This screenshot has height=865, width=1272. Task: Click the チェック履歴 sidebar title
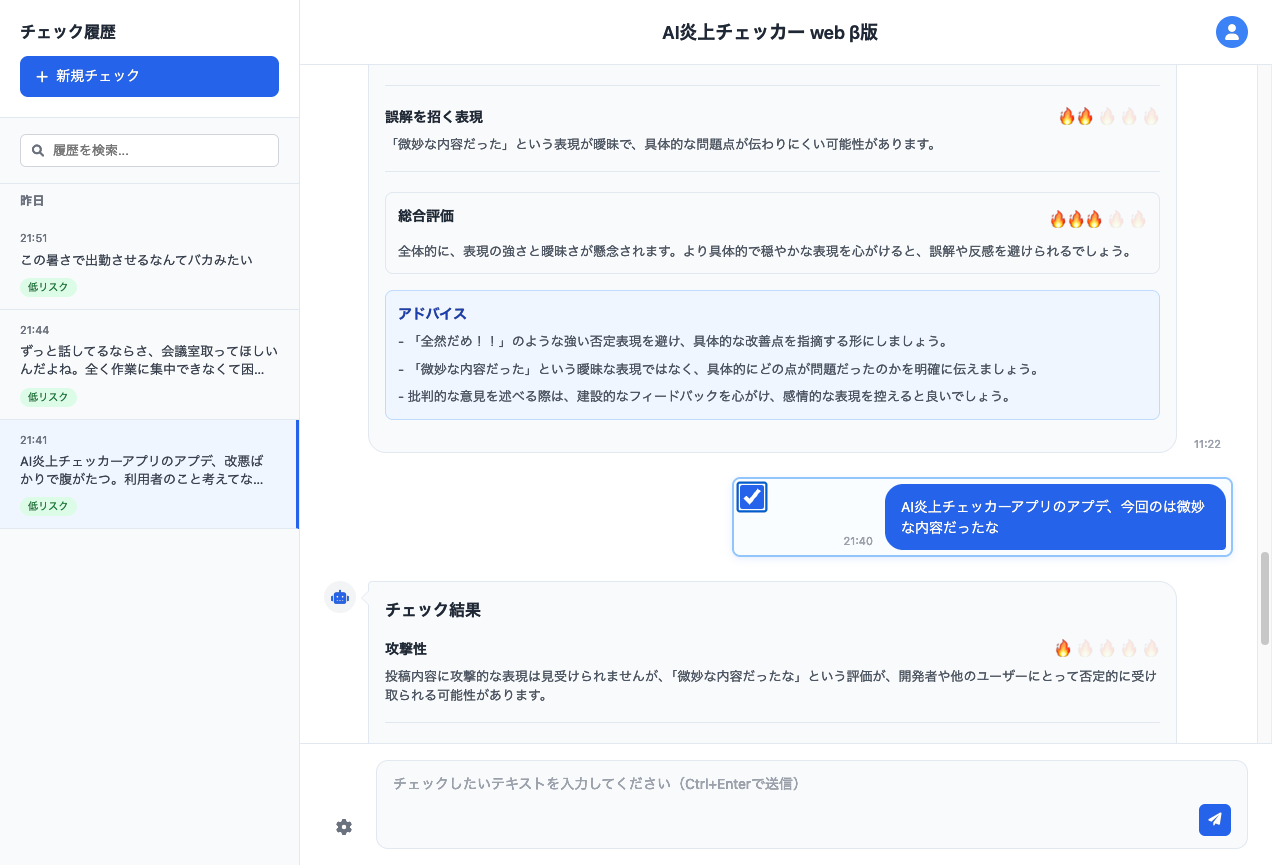point(68,32)
